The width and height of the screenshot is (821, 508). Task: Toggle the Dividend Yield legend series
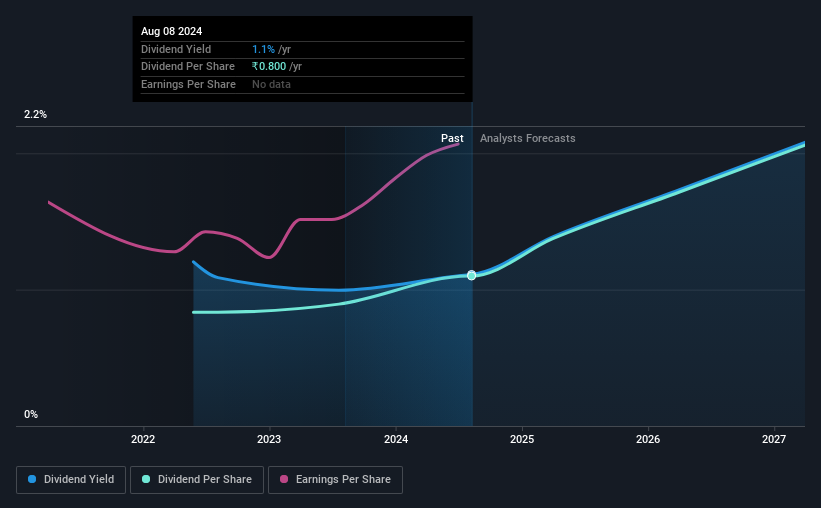click(71, 480)
